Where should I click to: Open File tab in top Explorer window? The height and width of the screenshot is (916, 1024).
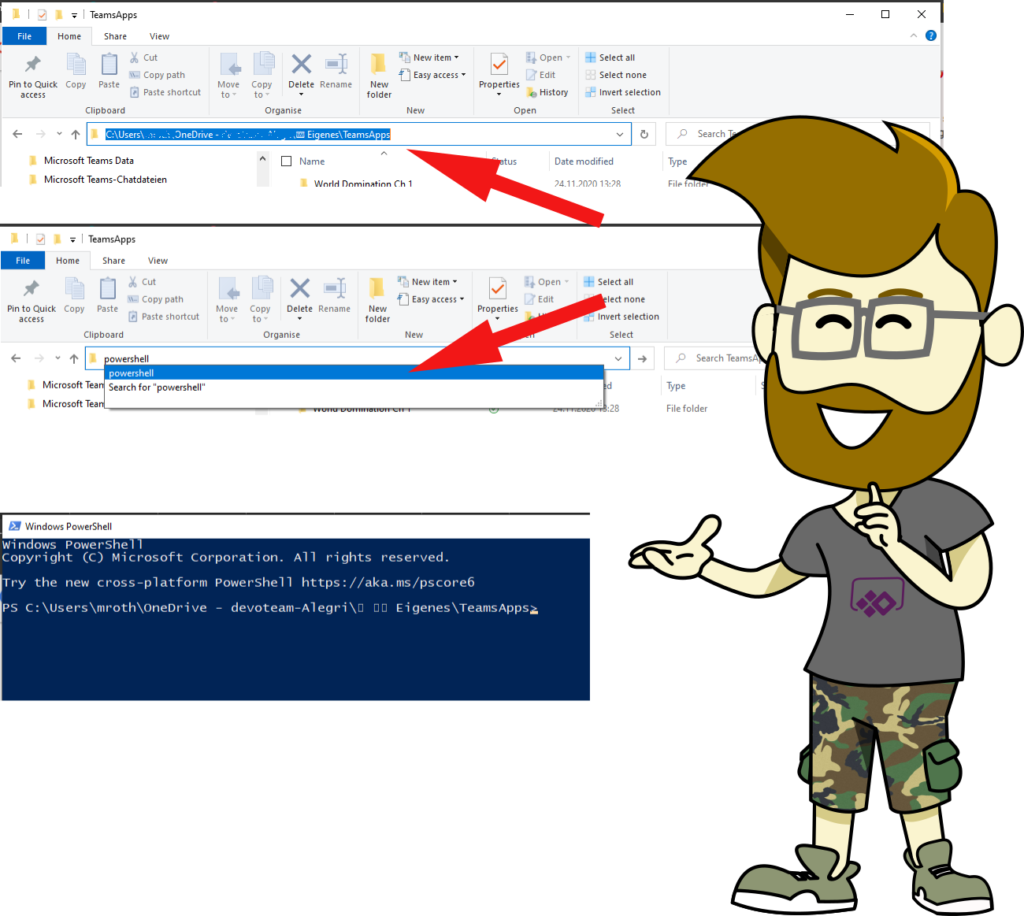(24, 36)
